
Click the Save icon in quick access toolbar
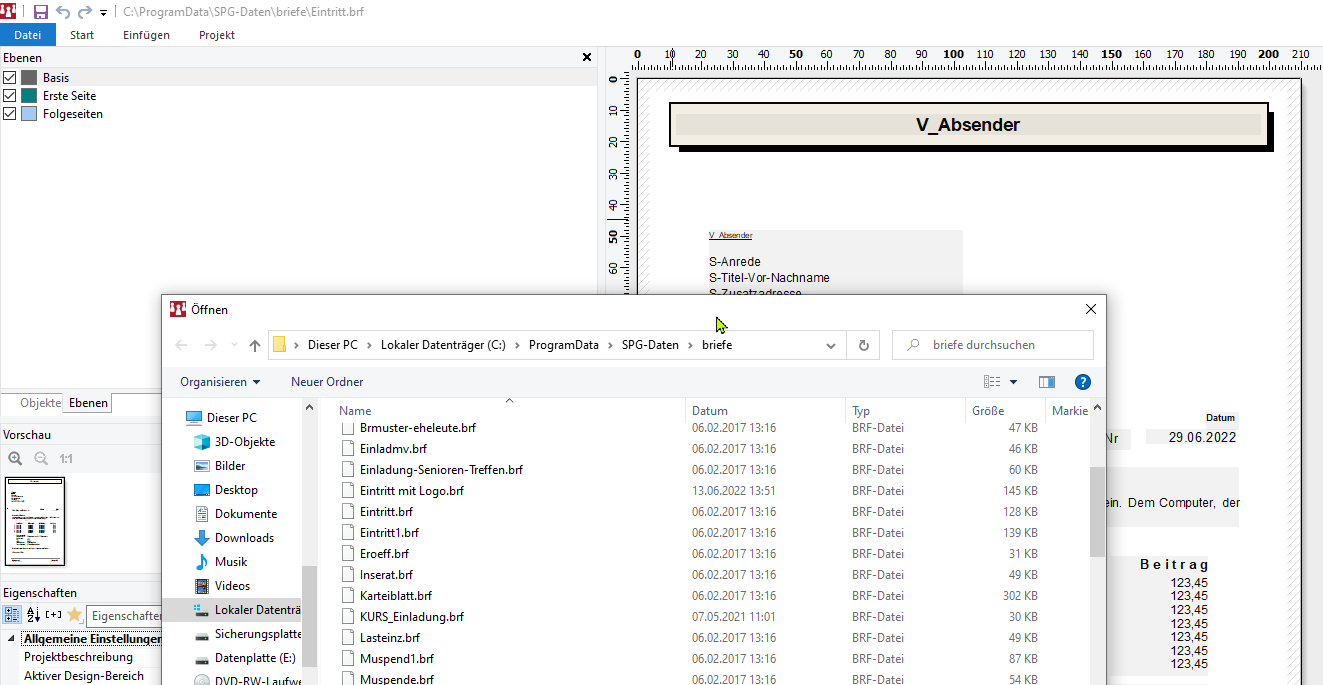click(x=41, y=12)
